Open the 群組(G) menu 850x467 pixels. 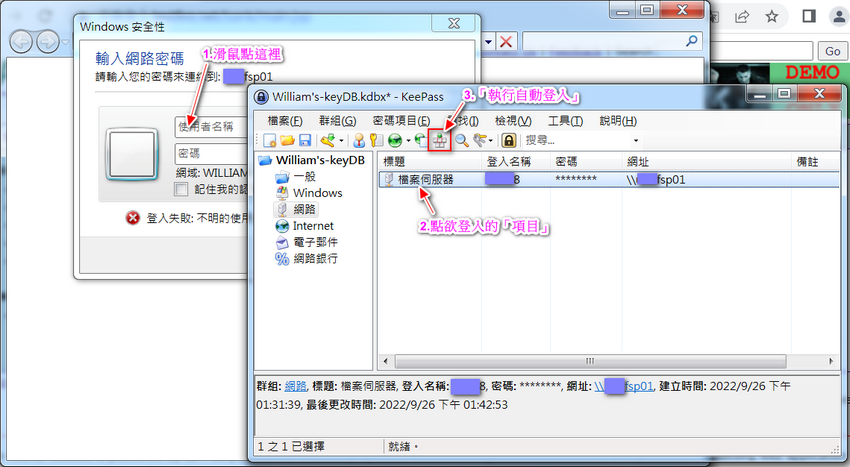[338, 121]
